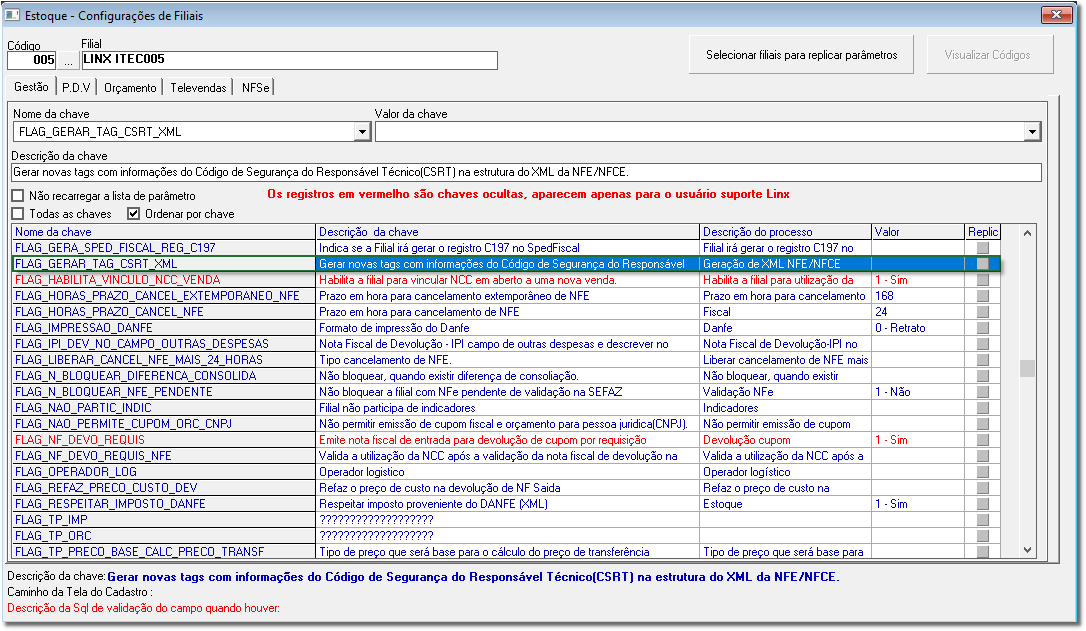Toggle Replic box for FLAG_TP_IMP row
The height and width of the screenshot is (631, 1086).
click(x=982, y=519)
